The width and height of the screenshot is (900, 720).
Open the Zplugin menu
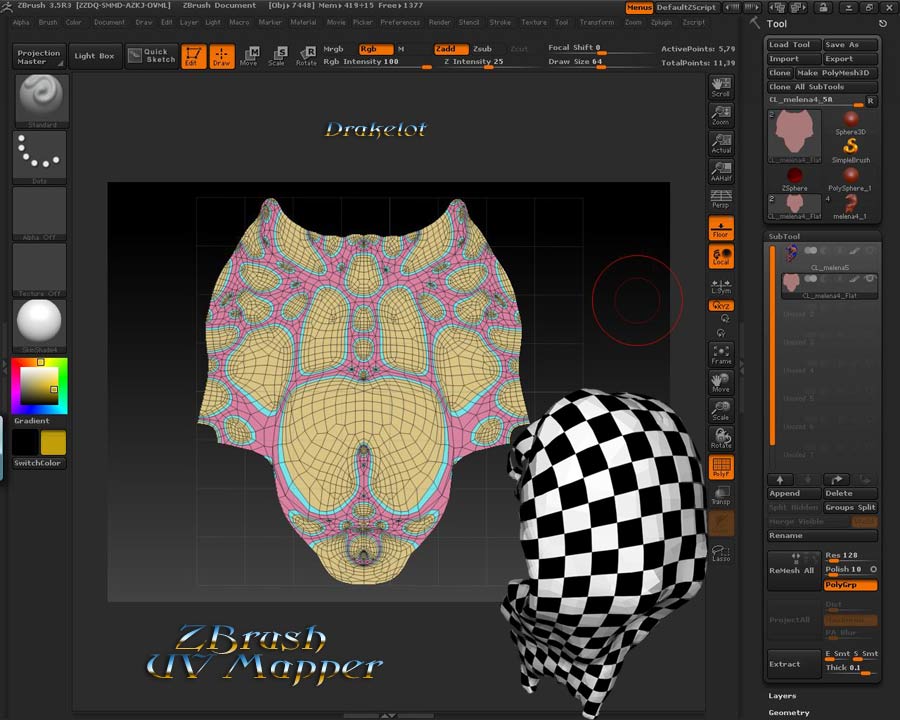661,22
